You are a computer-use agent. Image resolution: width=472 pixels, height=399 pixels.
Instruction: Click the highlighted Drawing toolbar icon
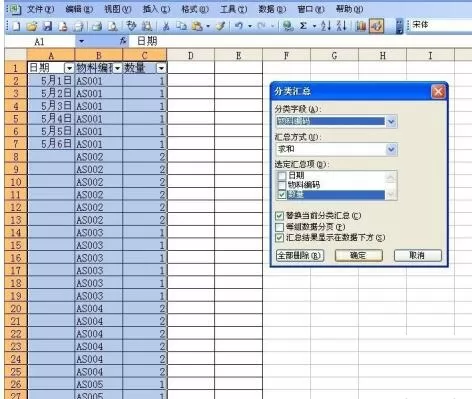click(x=376, y=26)
